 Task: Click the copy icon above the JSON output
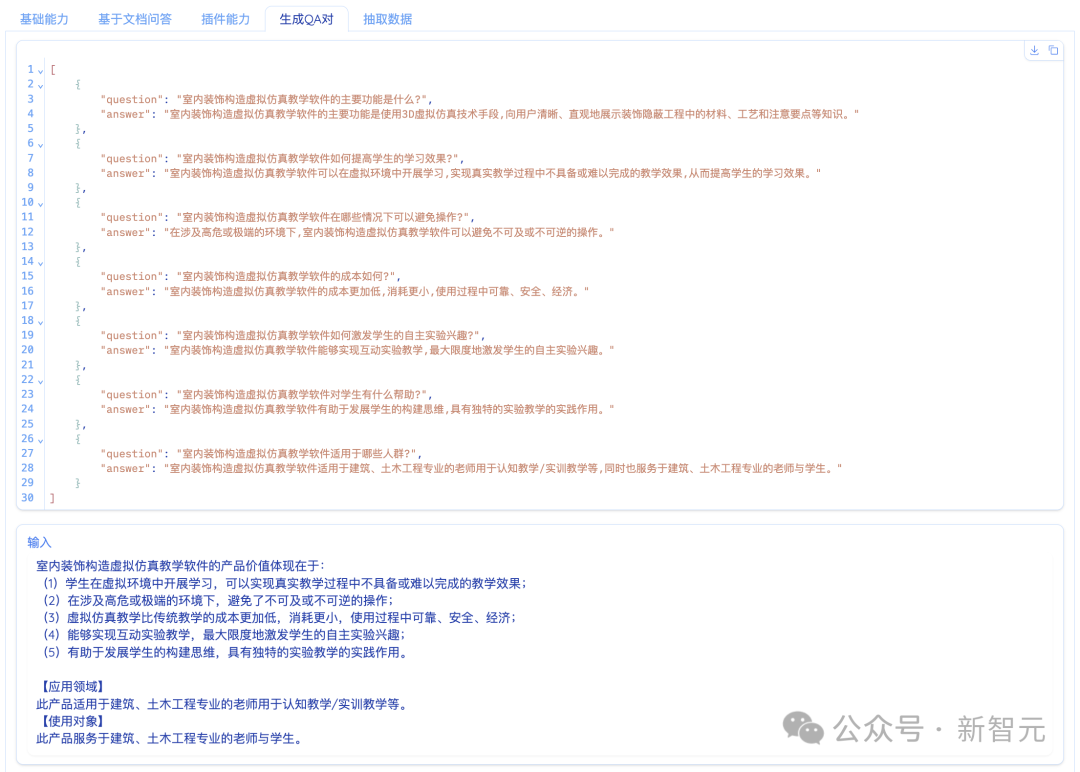[1053, 50]
